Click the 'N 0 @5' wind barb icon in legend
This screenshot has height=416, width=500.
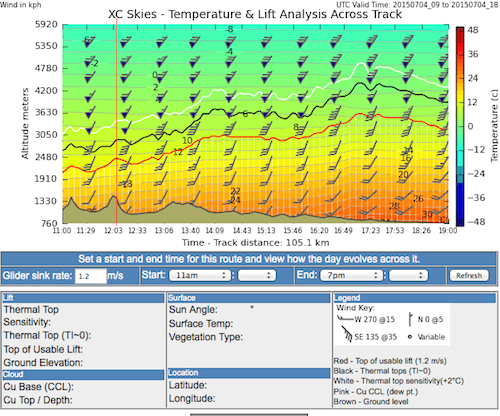(411, 319)
